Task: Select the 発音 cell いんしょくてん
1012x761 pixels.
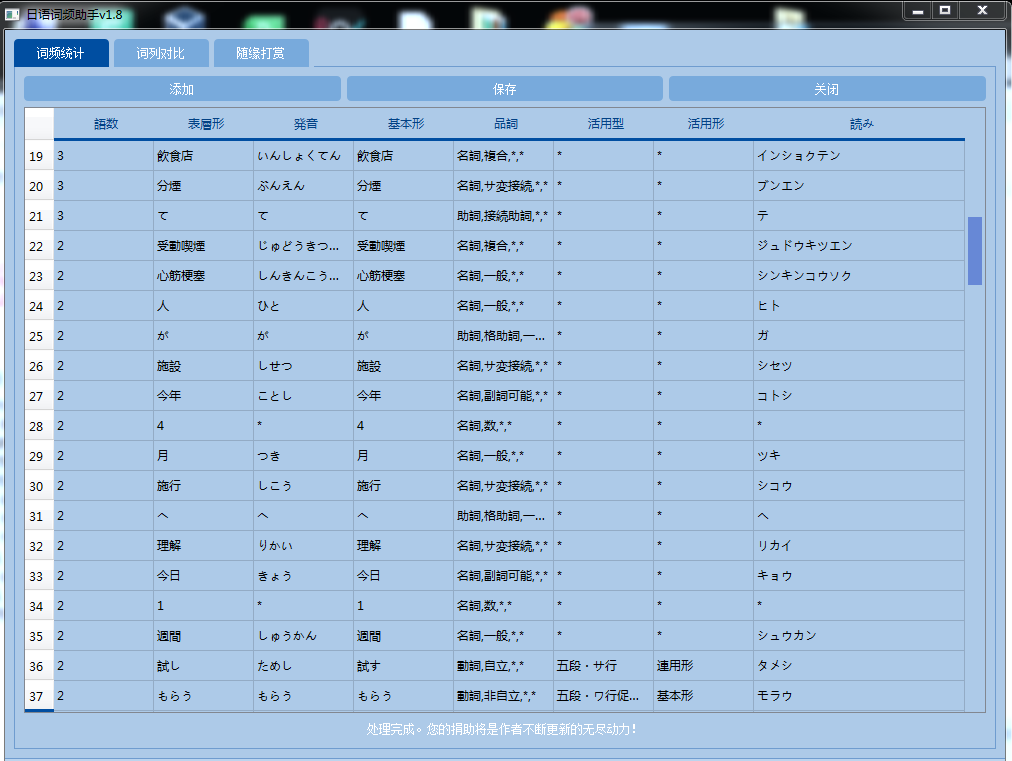Action: tap(303, 156)
